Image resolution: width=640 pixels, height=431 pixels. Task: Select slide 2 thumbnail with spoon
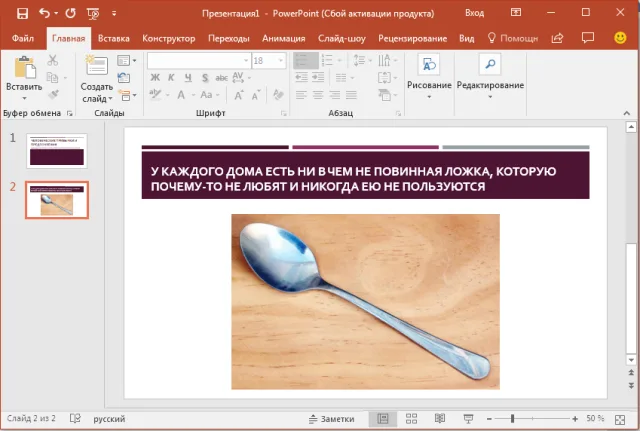(57, 200)
